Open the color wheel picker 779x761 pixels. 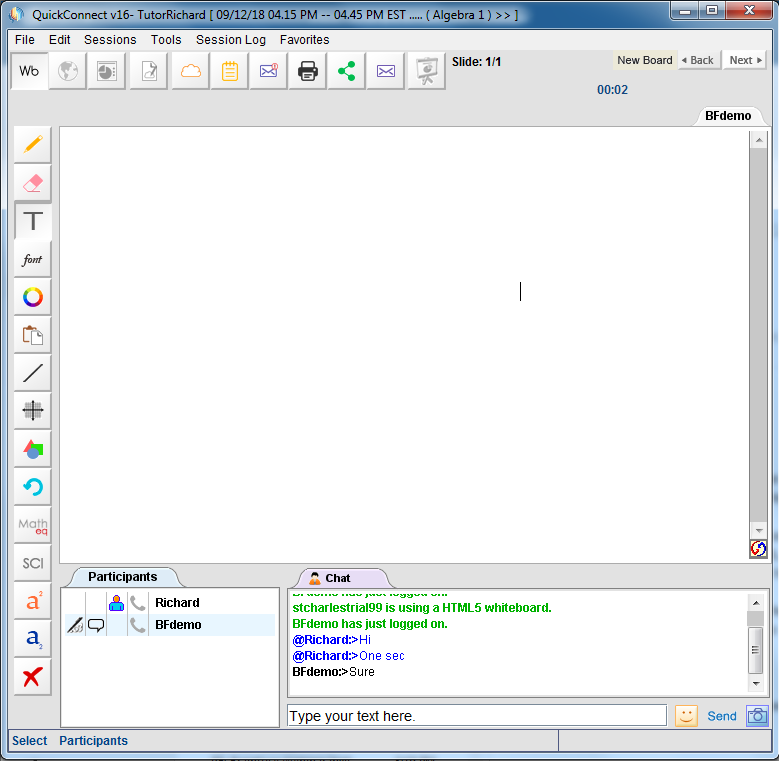pos(33,297)
